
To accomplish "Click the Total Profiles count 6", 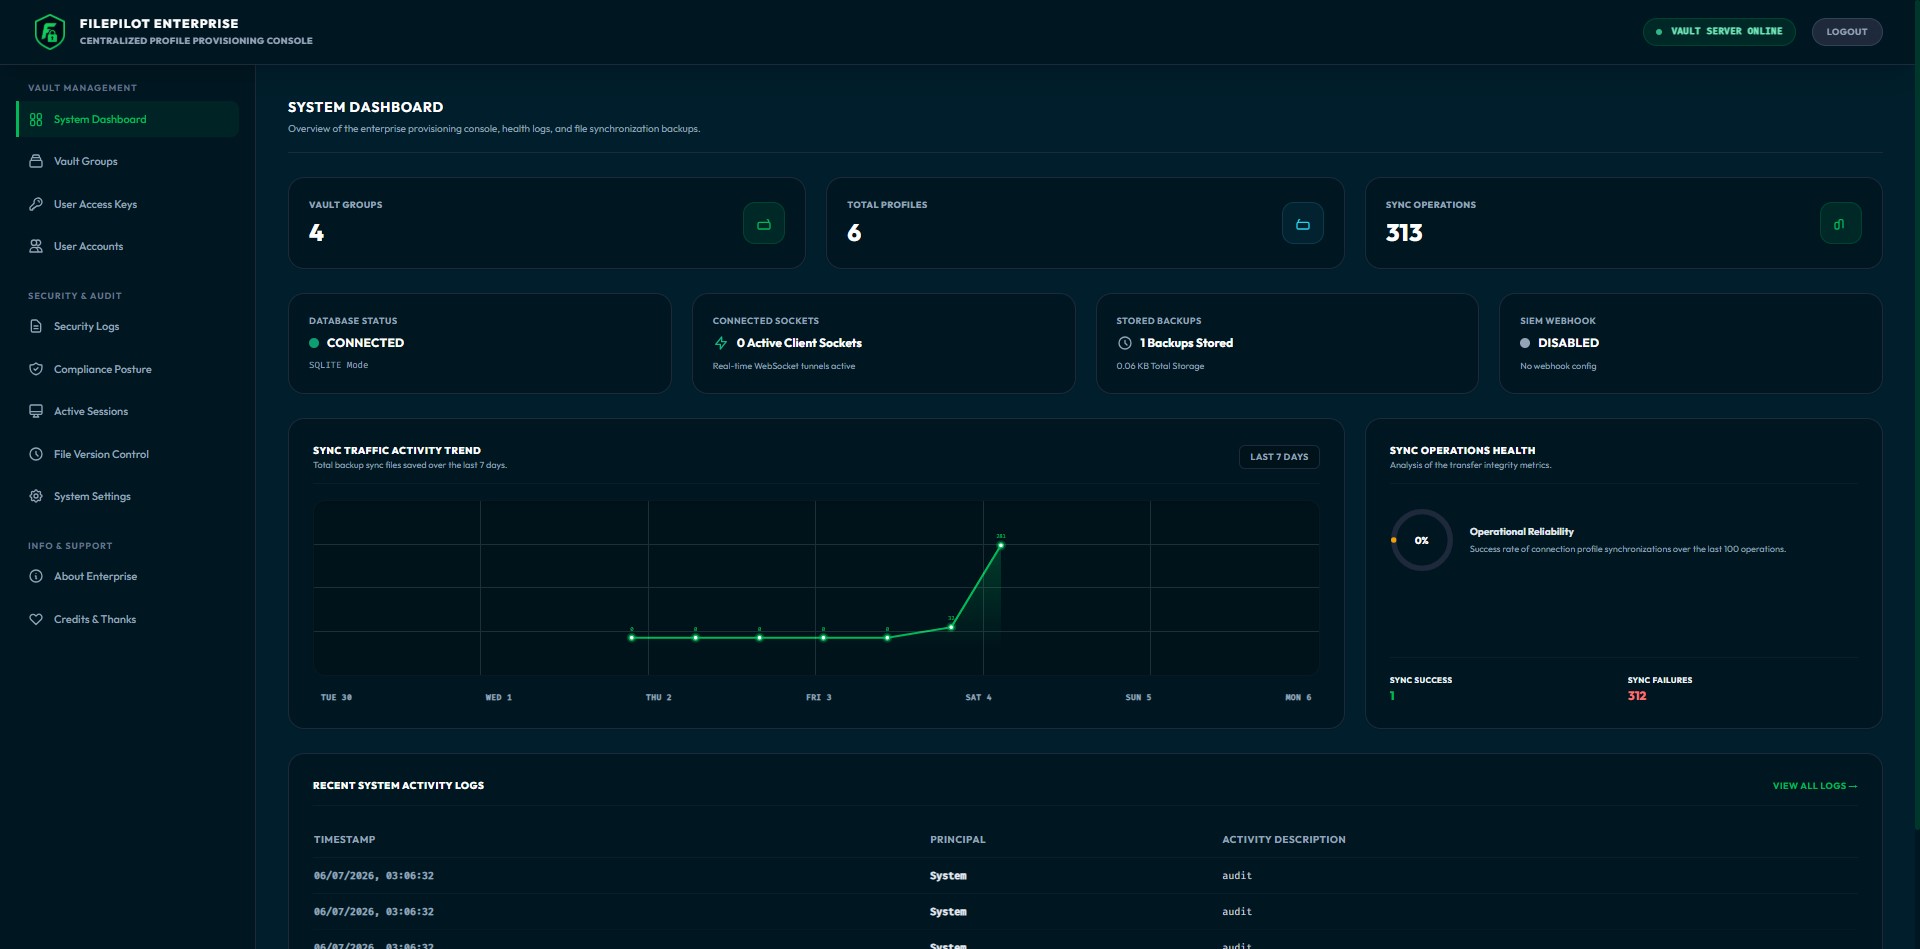I will (854, 233).
